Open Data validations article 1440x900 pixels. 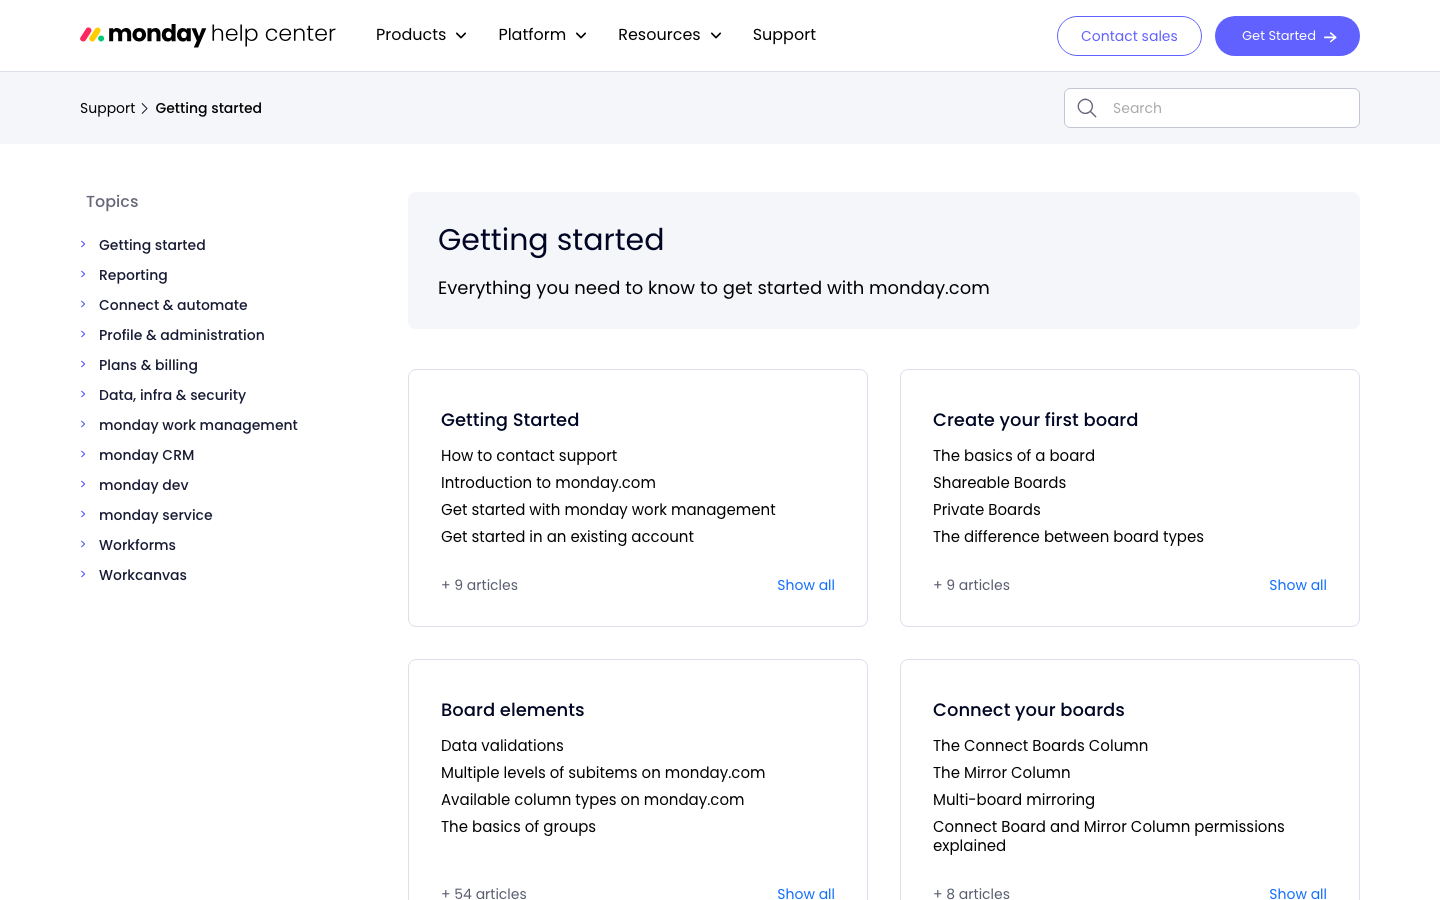[502, 746]
